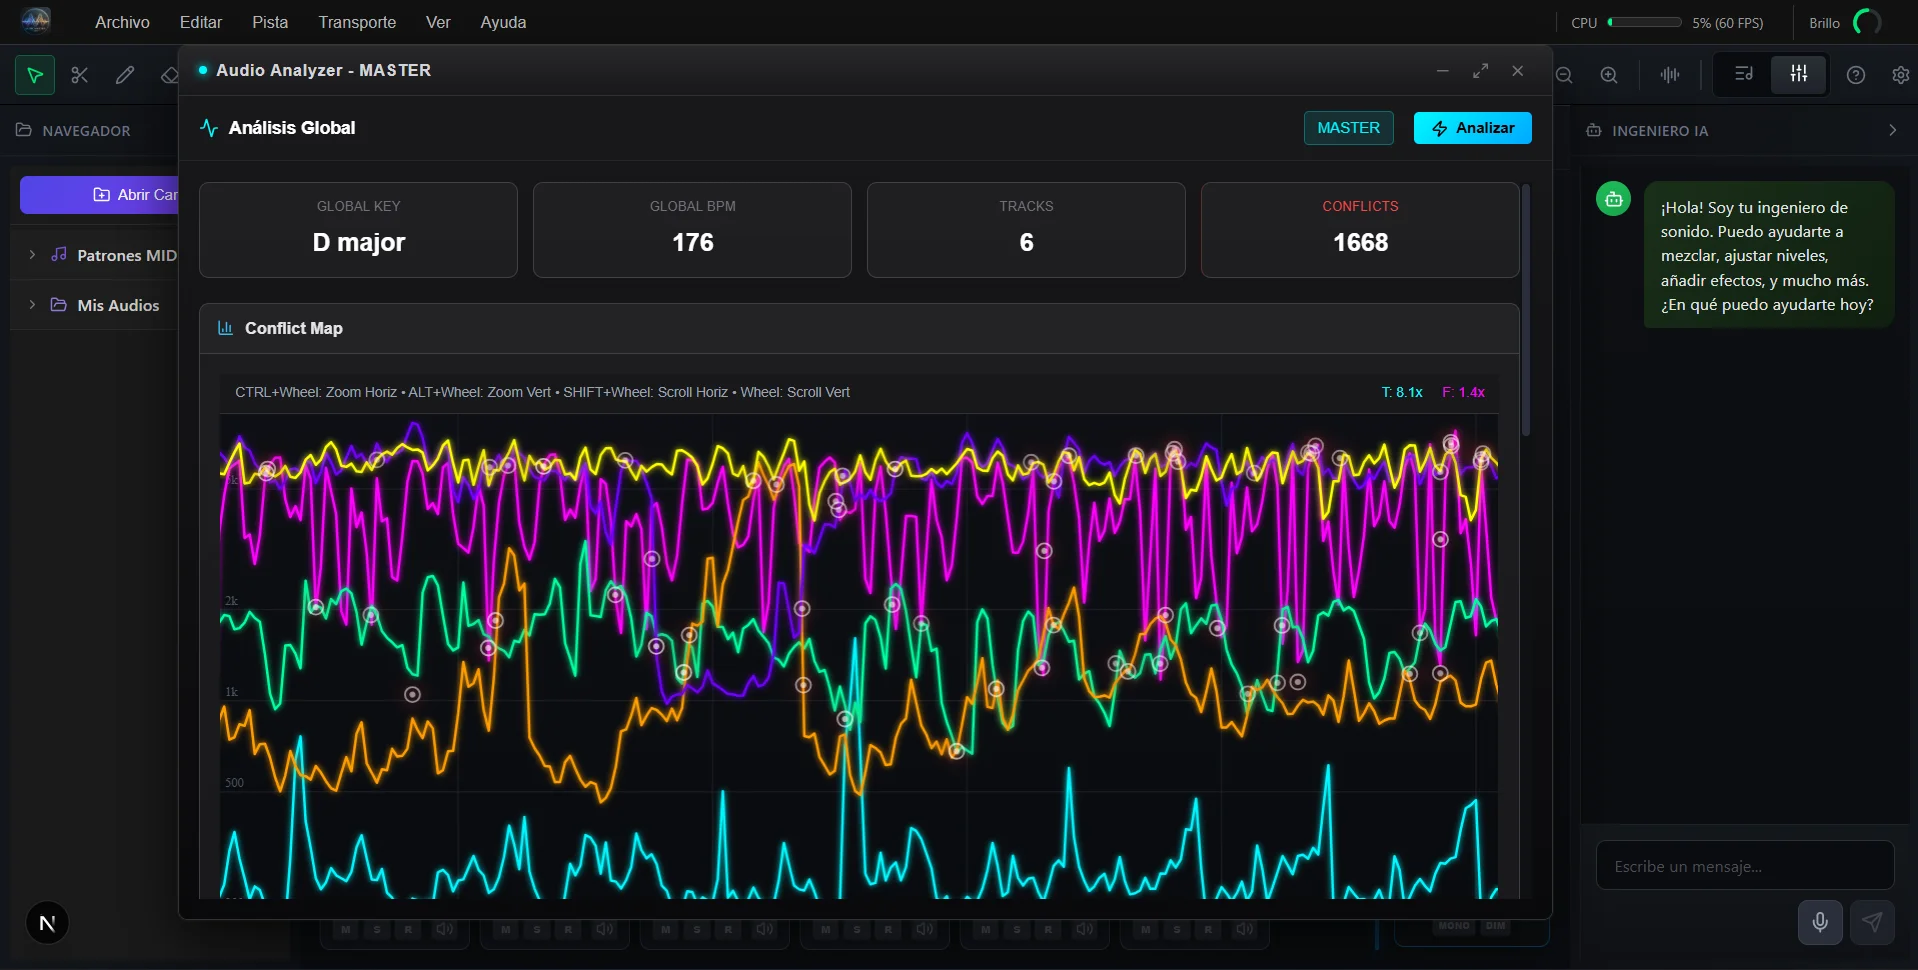Switch to the playlist notes view
The height and width of the screenshot is (970, 1918).
point(1744,74)
